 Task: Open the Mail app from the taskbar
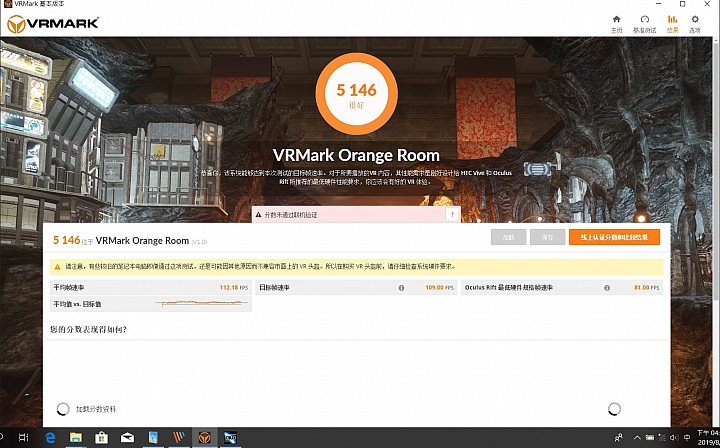[x=127, y=437]
